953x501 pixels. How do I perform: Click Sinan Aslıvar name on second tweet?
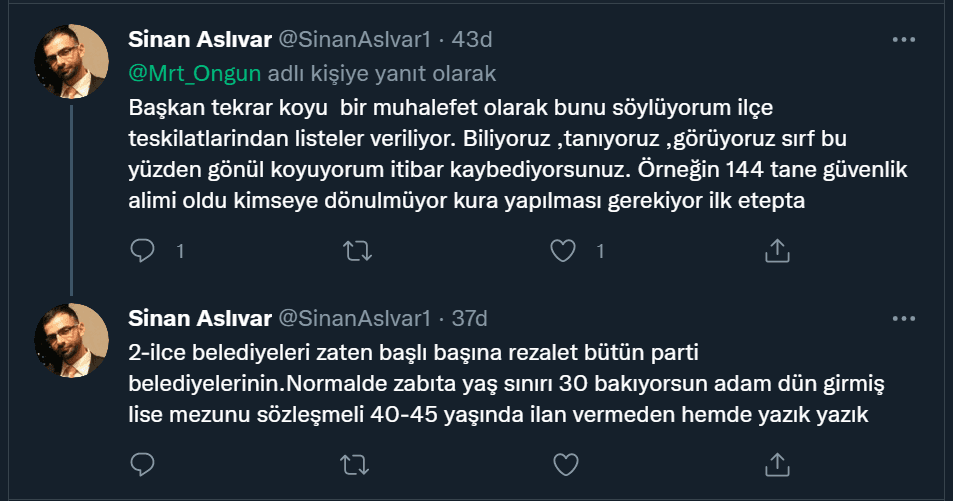[200, 319]
